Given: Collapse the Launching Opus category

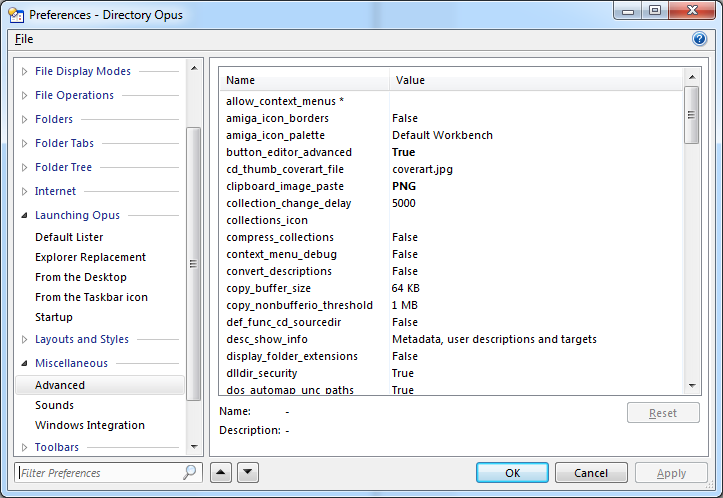Looking at the screenshot, I should 24,215.
